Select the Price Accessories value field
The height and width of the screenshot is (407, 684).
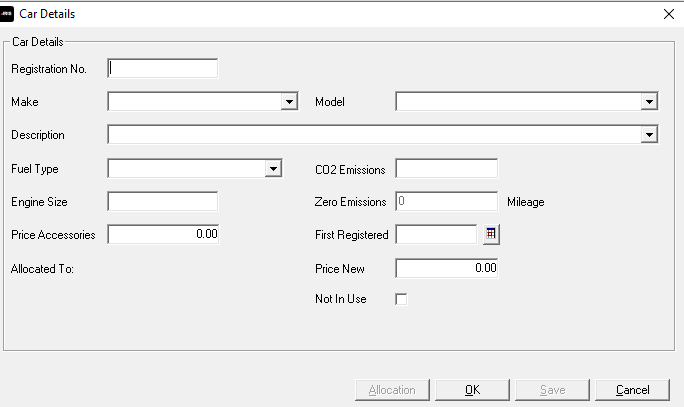[x=163, y=234]
